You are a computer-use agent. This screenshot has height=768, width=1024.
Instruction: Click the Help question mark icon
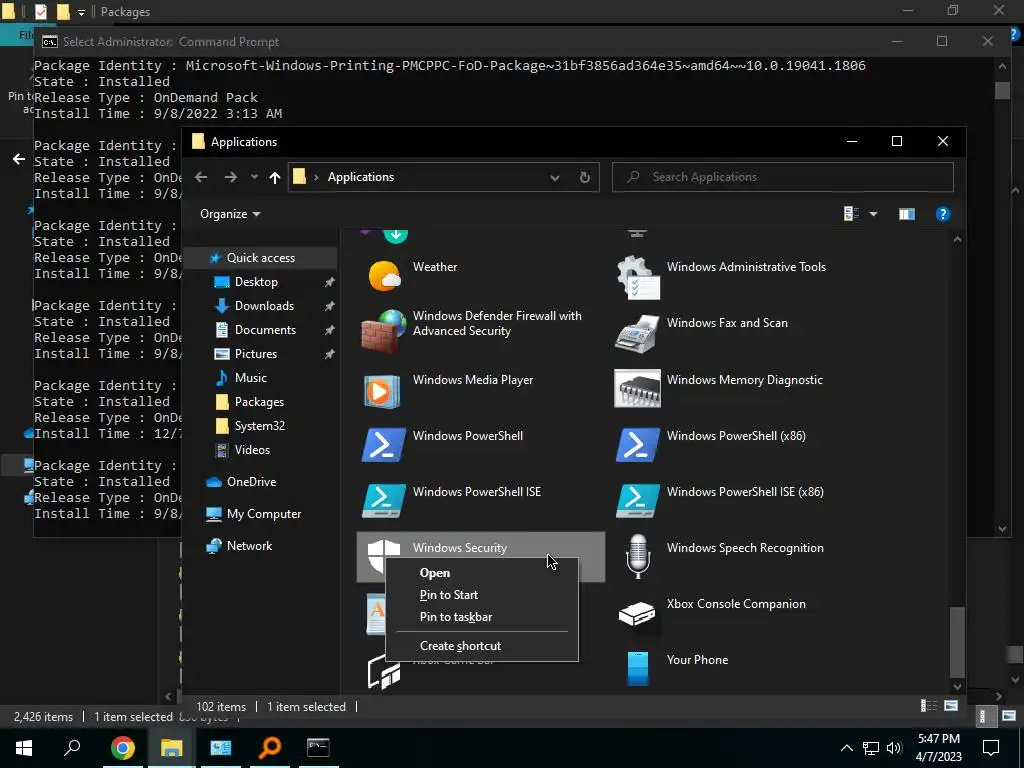(942, 214)
